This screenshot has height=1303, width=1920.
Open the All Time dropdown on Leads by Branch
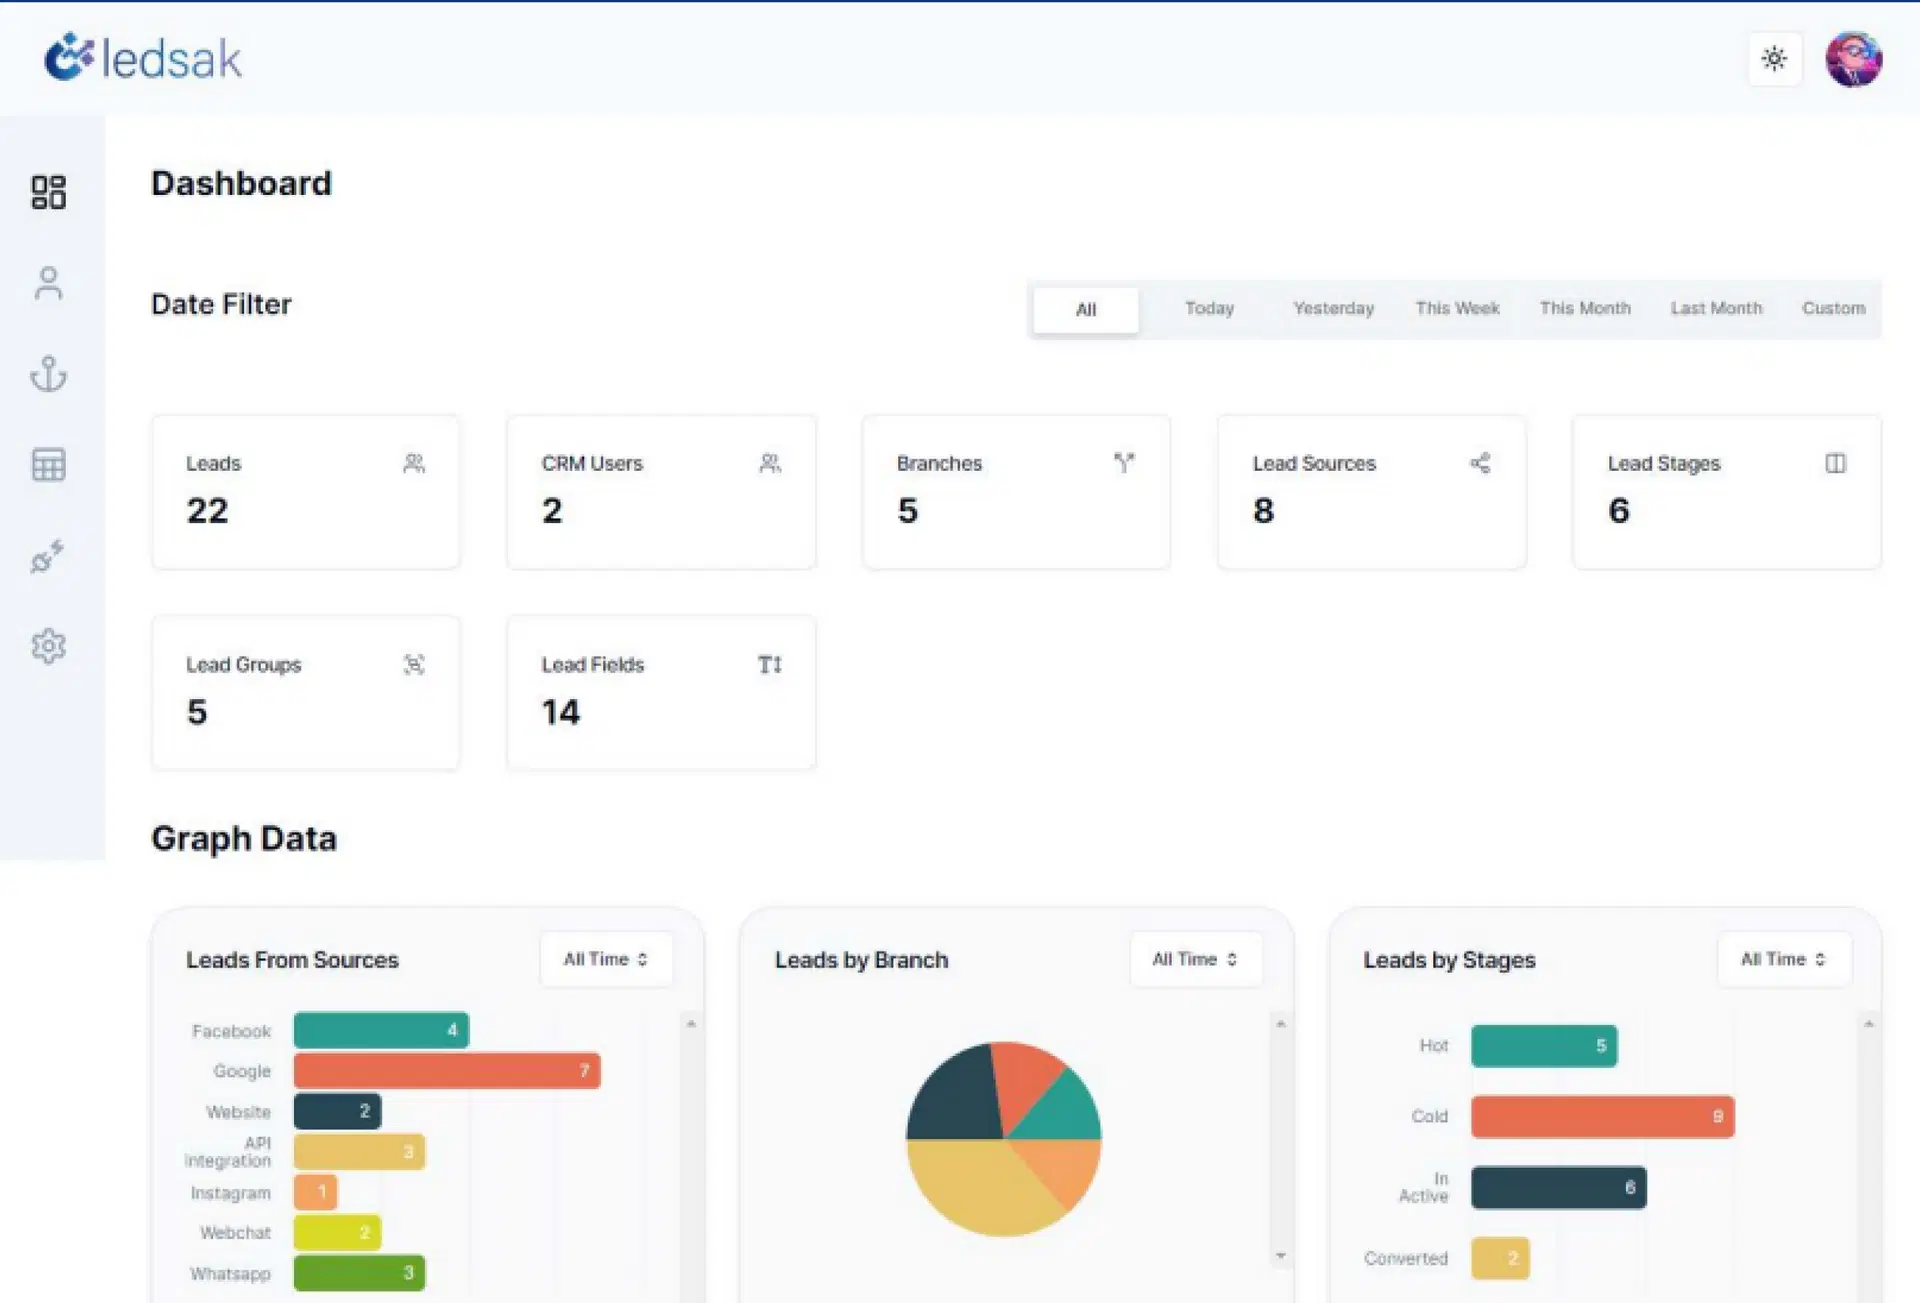click(1195, 958)
